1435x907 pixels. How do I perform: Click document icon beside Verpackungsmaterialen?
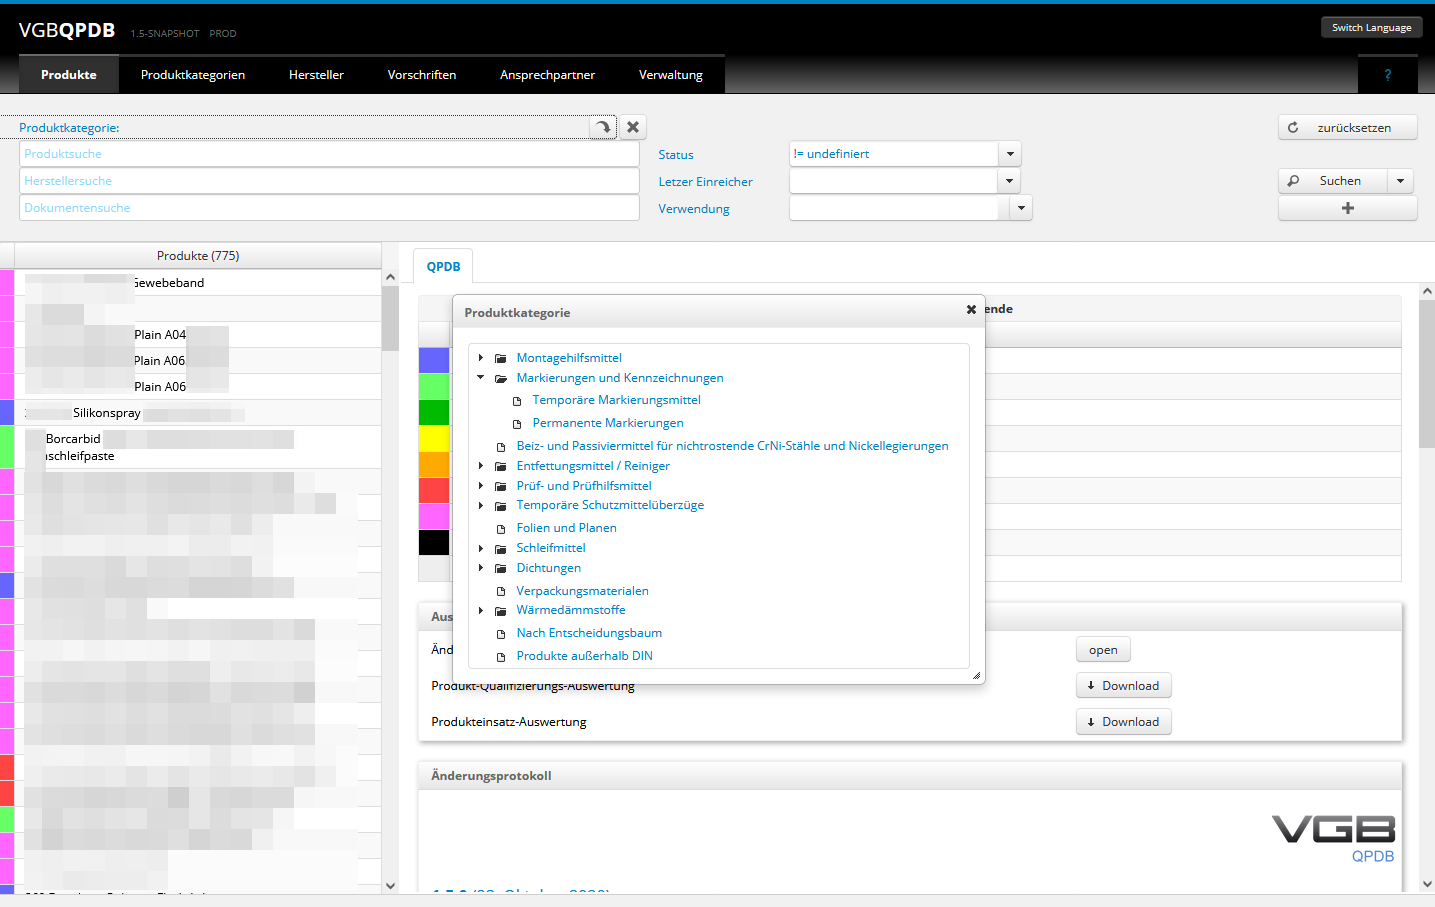pos(501,592)
